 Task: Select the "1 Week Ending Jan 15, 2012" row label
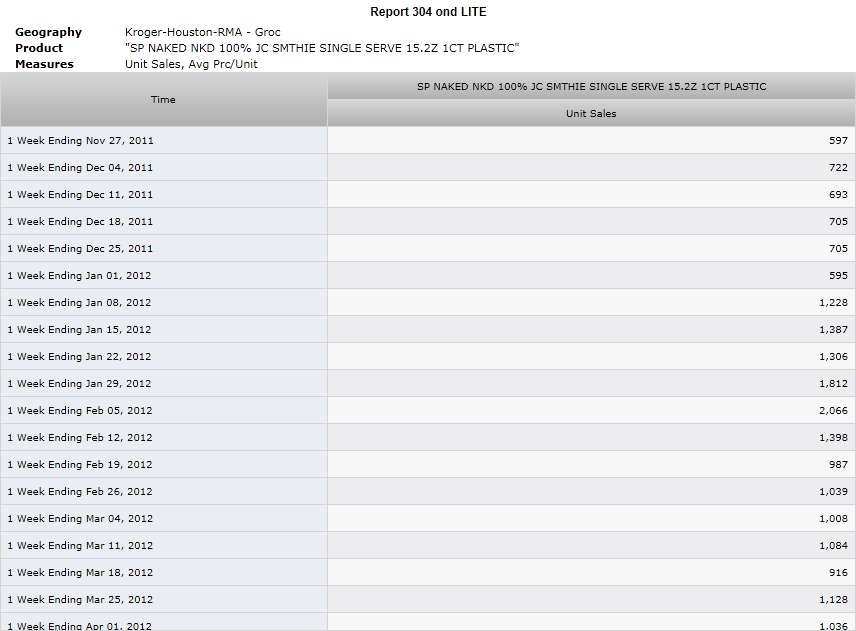pyautogui.click(x=79, y=330)
